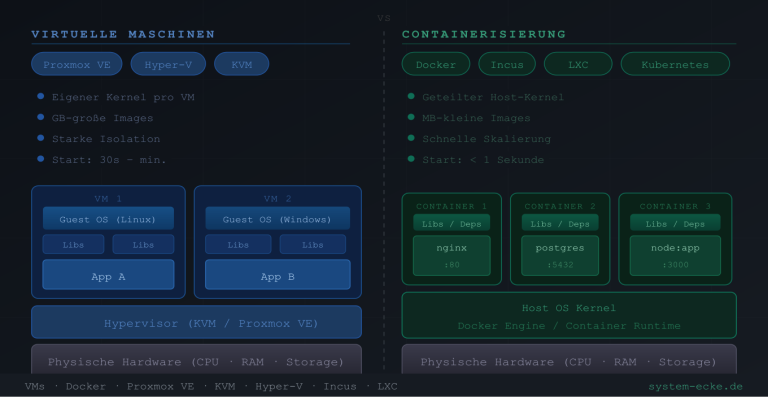Click the 'Start: < 1 Sekunde' bullet text
Screen dimensions: 768x407
point(483,160)
